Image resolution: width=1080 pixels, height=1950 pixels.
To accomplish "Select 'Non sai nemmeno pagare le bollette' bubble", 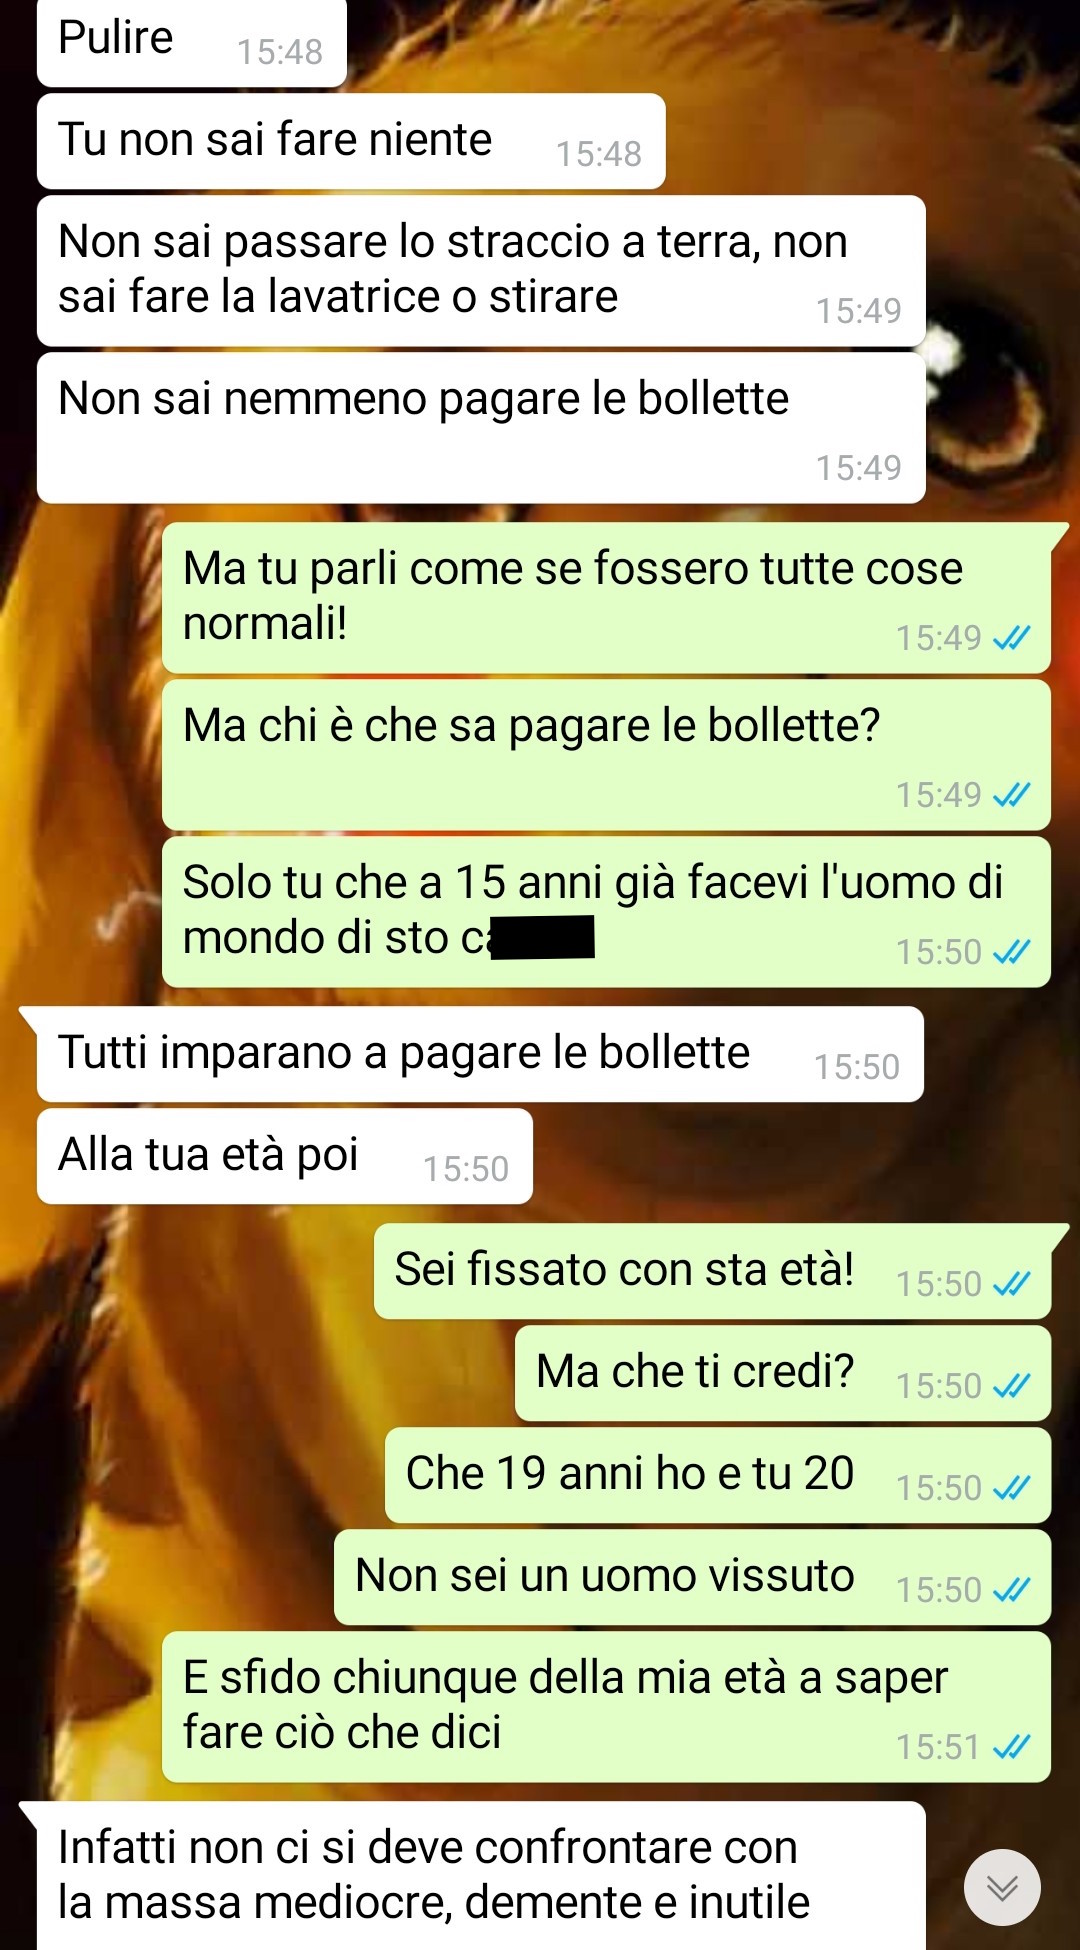I will (x=481, y=428).
